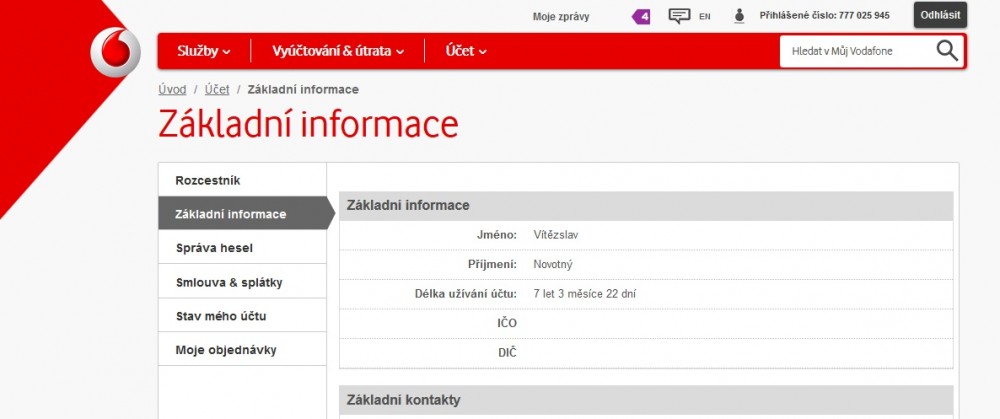This screenshot has height=419, width=1000.
Task: Select Rozcestník in the sidebar
Action: pyautogui.click(x=208, y=180)
